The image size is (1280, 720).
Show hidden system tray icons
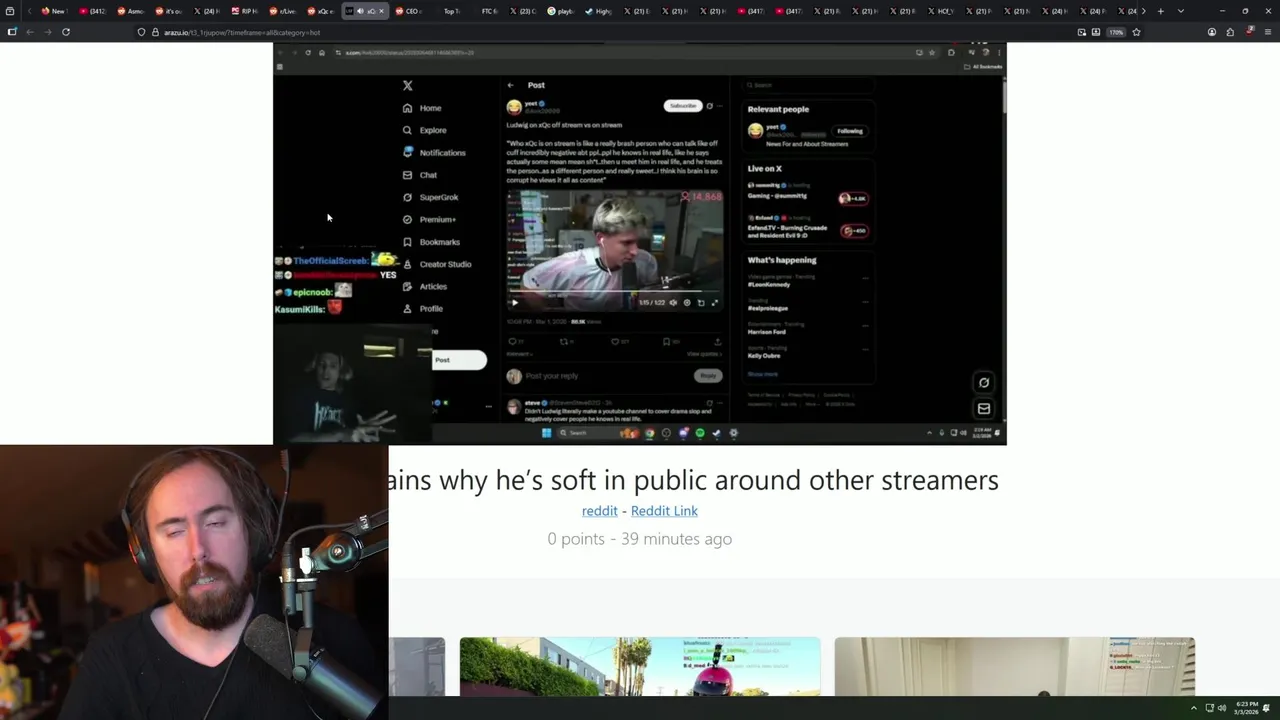1193,708
